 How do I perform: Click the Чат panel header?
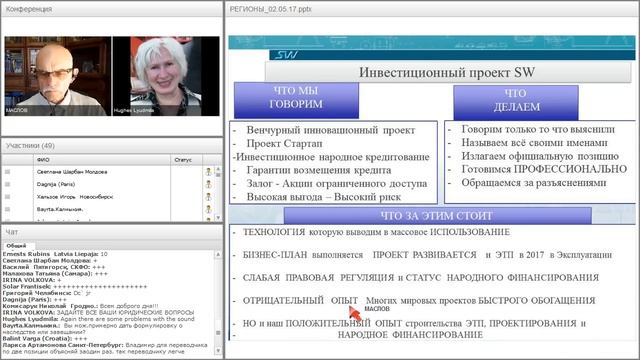[x=112, y=232]
